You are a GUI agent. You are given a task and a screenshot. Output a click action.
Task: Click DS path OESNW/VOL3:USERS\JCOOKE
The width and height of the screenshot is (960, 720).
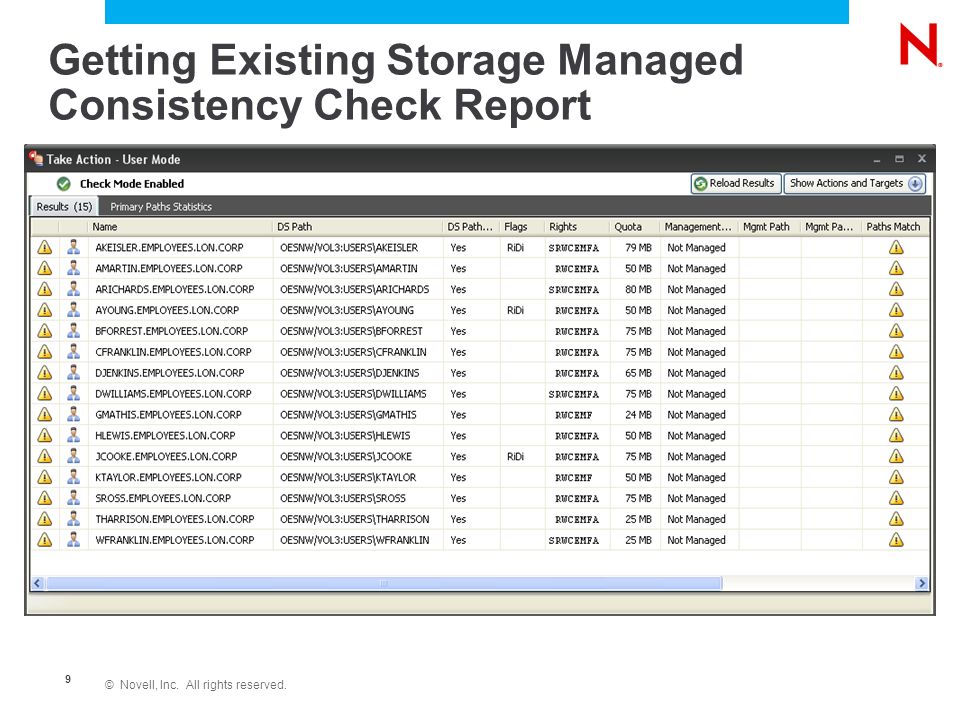[x=346, y=456]
